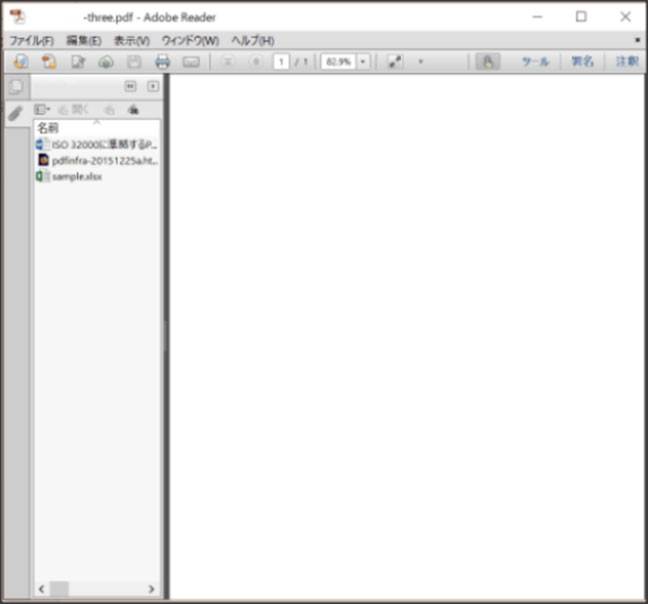Open the 署名 (Sign) pane
This screenshot has width=648, height=604.
click(x=582, y=62)
